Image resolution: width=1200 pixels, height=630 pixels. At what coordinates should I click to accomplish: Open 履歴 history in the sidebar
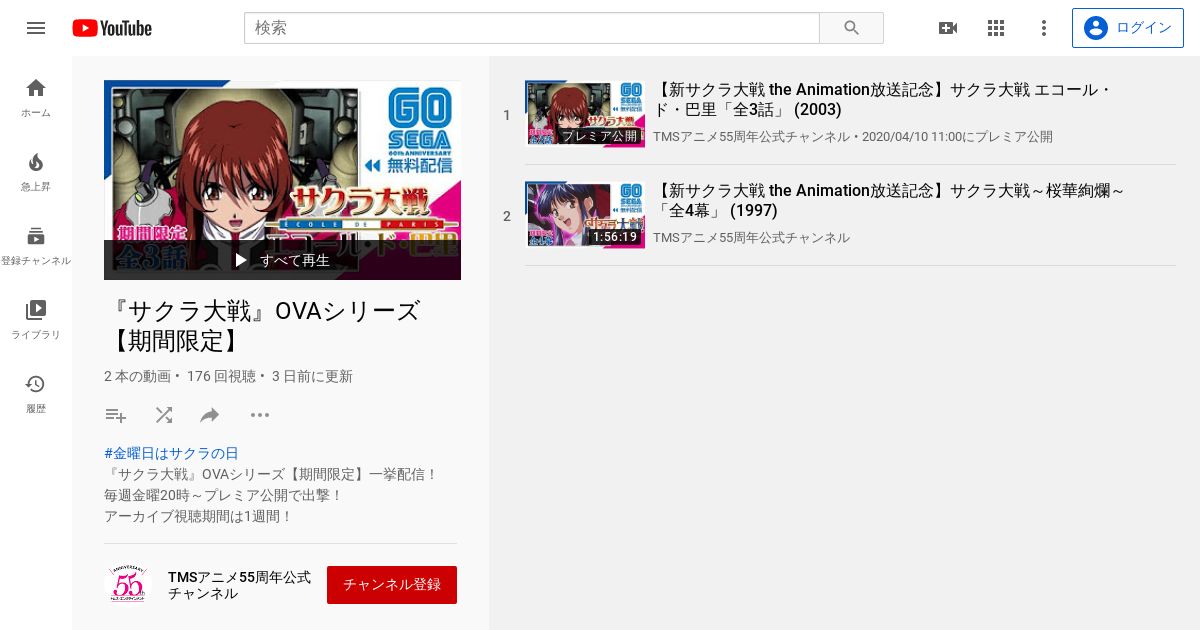(x=36, y=394)
